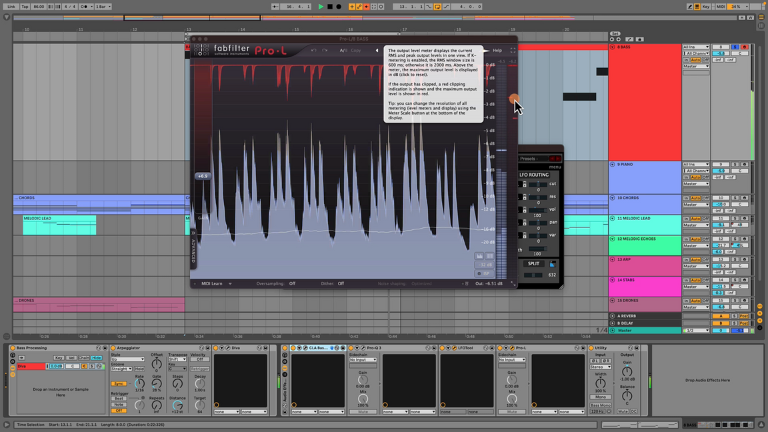Toggle A/B compare in Pro-L

pos(343,50)
